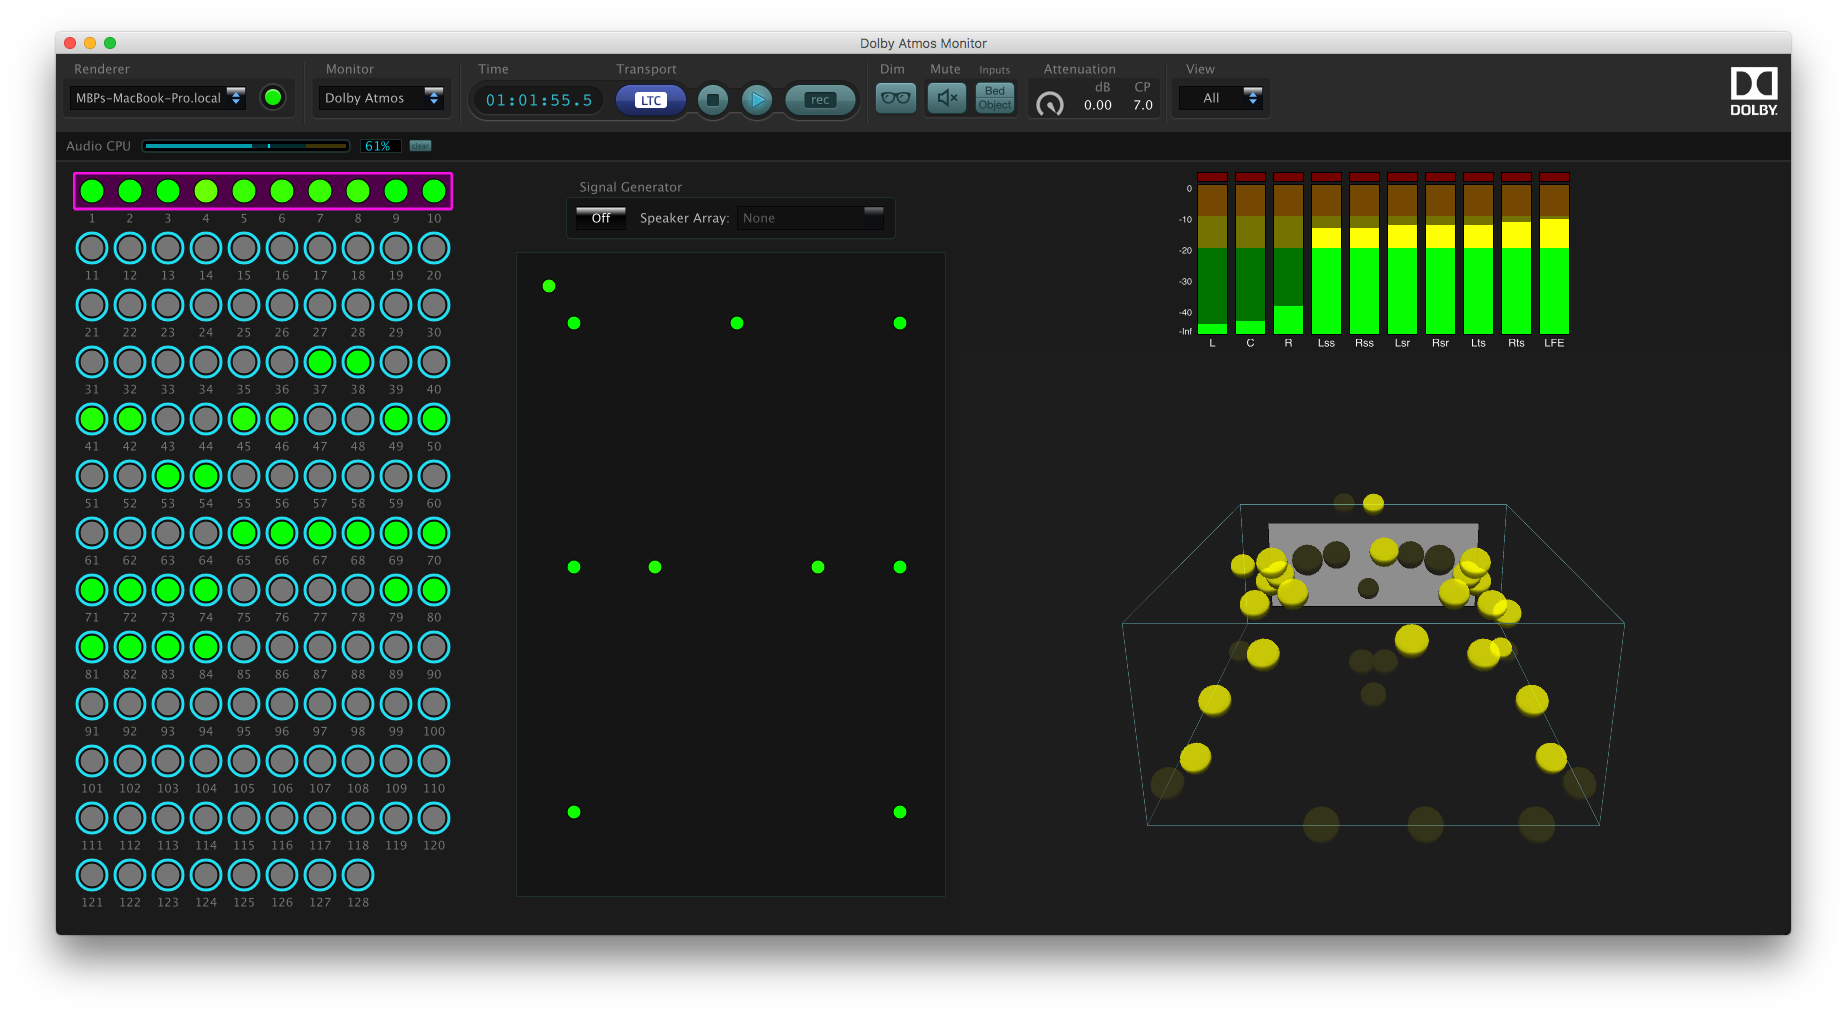This screenshot has height=1015, width=1847.
Task: Open the View All dropdown
Action: [1220, 98]
